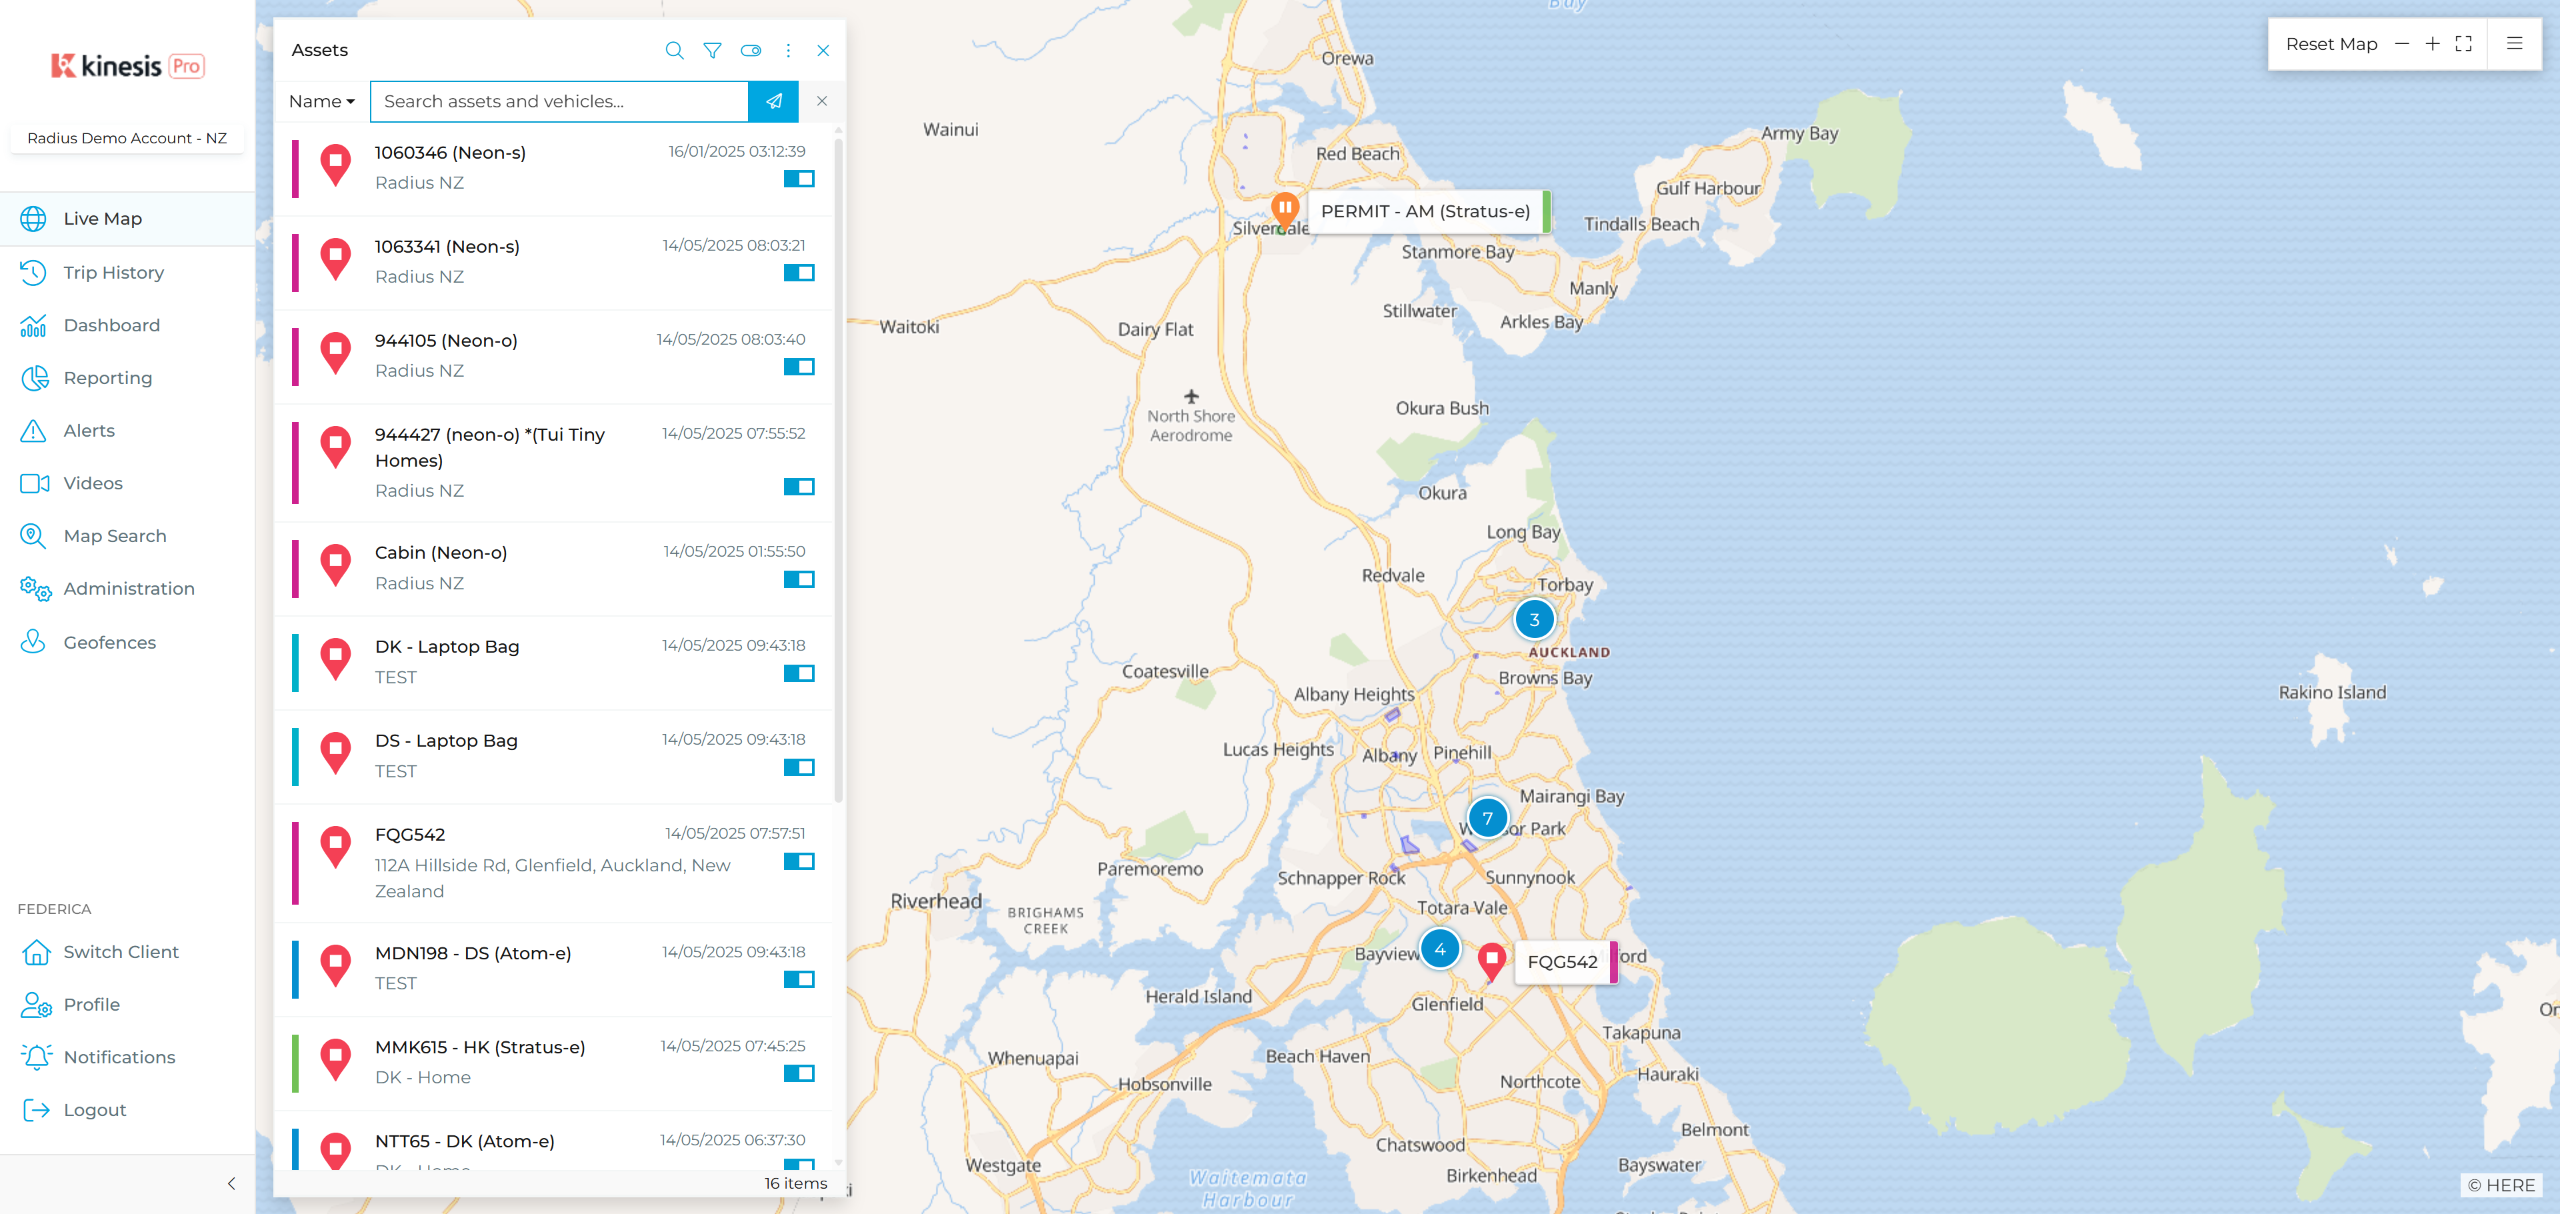Open Trip History in the sidebar
The width and height of the screenshot is (2560, 1214).
pyautogui.click(x=113, y=272)
